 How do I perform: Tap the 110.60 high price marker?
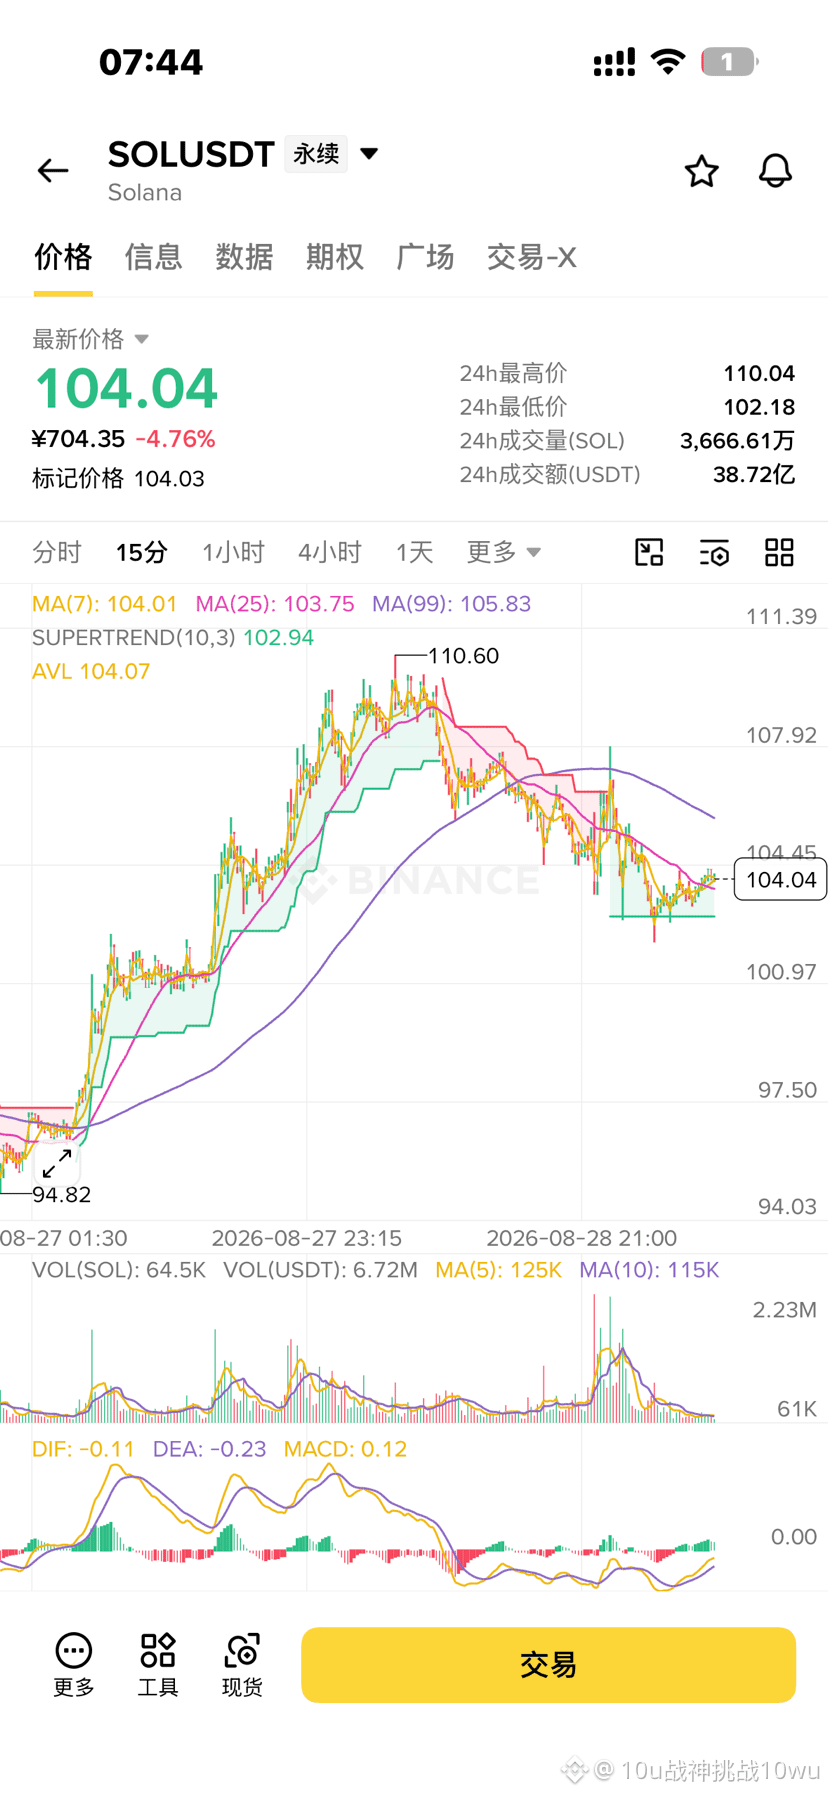coord(463,656)
